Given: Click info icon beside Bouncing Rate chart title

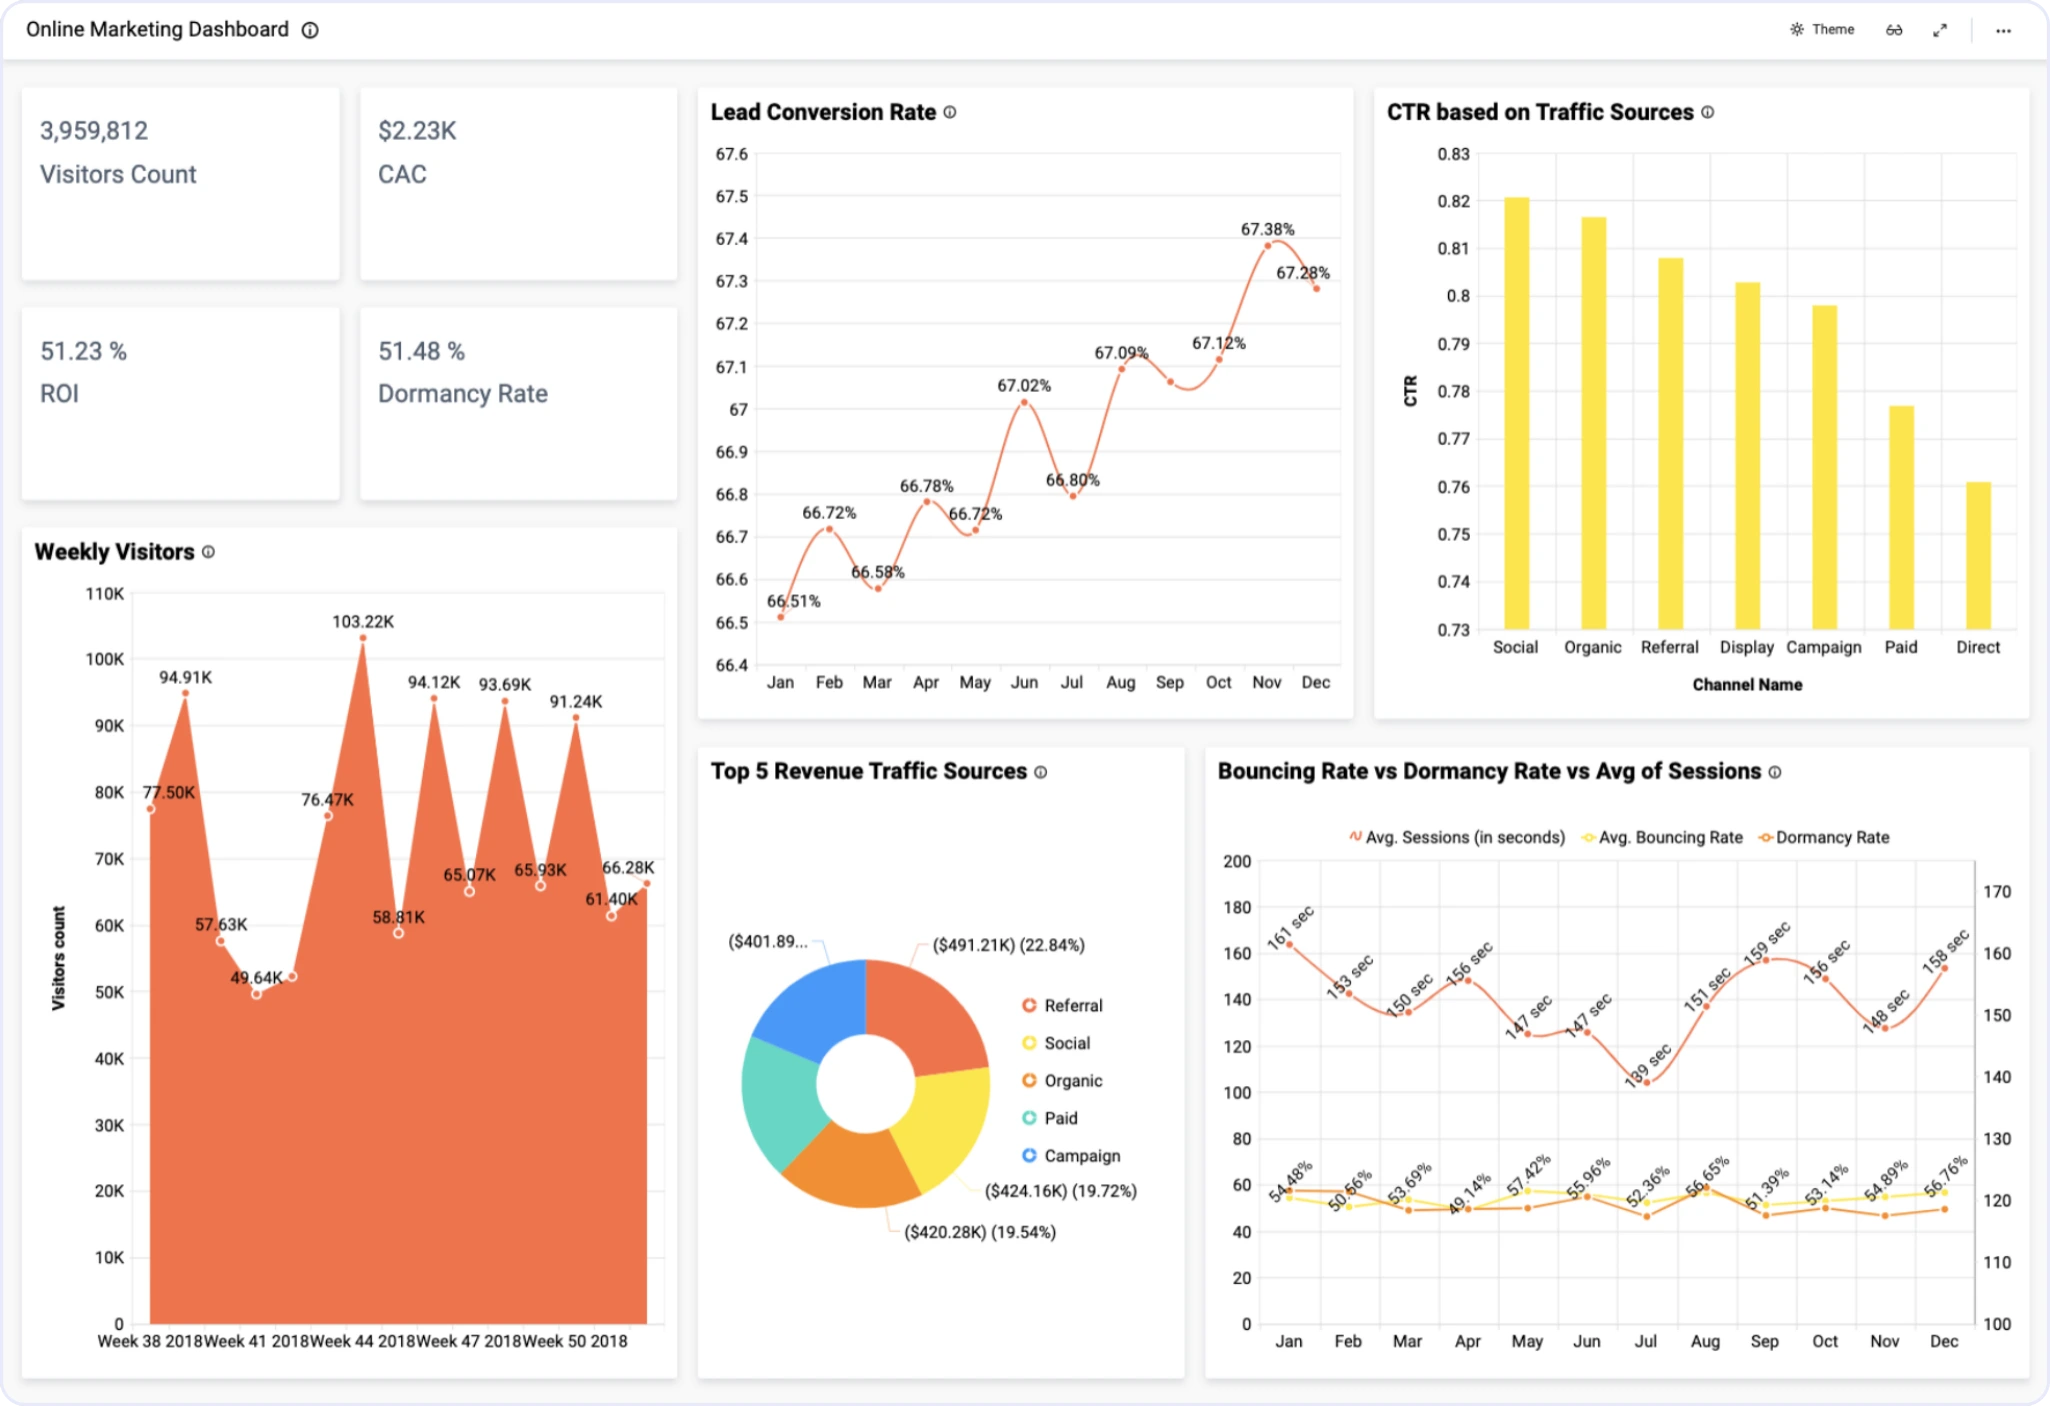Looking at the screenshot, I should (1775, 772).
